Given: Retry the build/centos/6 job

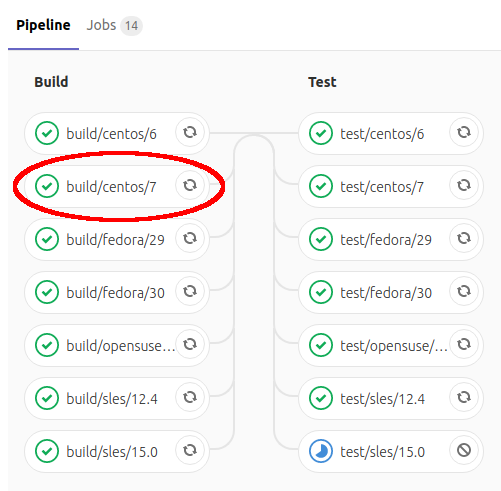Looking at the screenshot, I should [x=190, y=133].
